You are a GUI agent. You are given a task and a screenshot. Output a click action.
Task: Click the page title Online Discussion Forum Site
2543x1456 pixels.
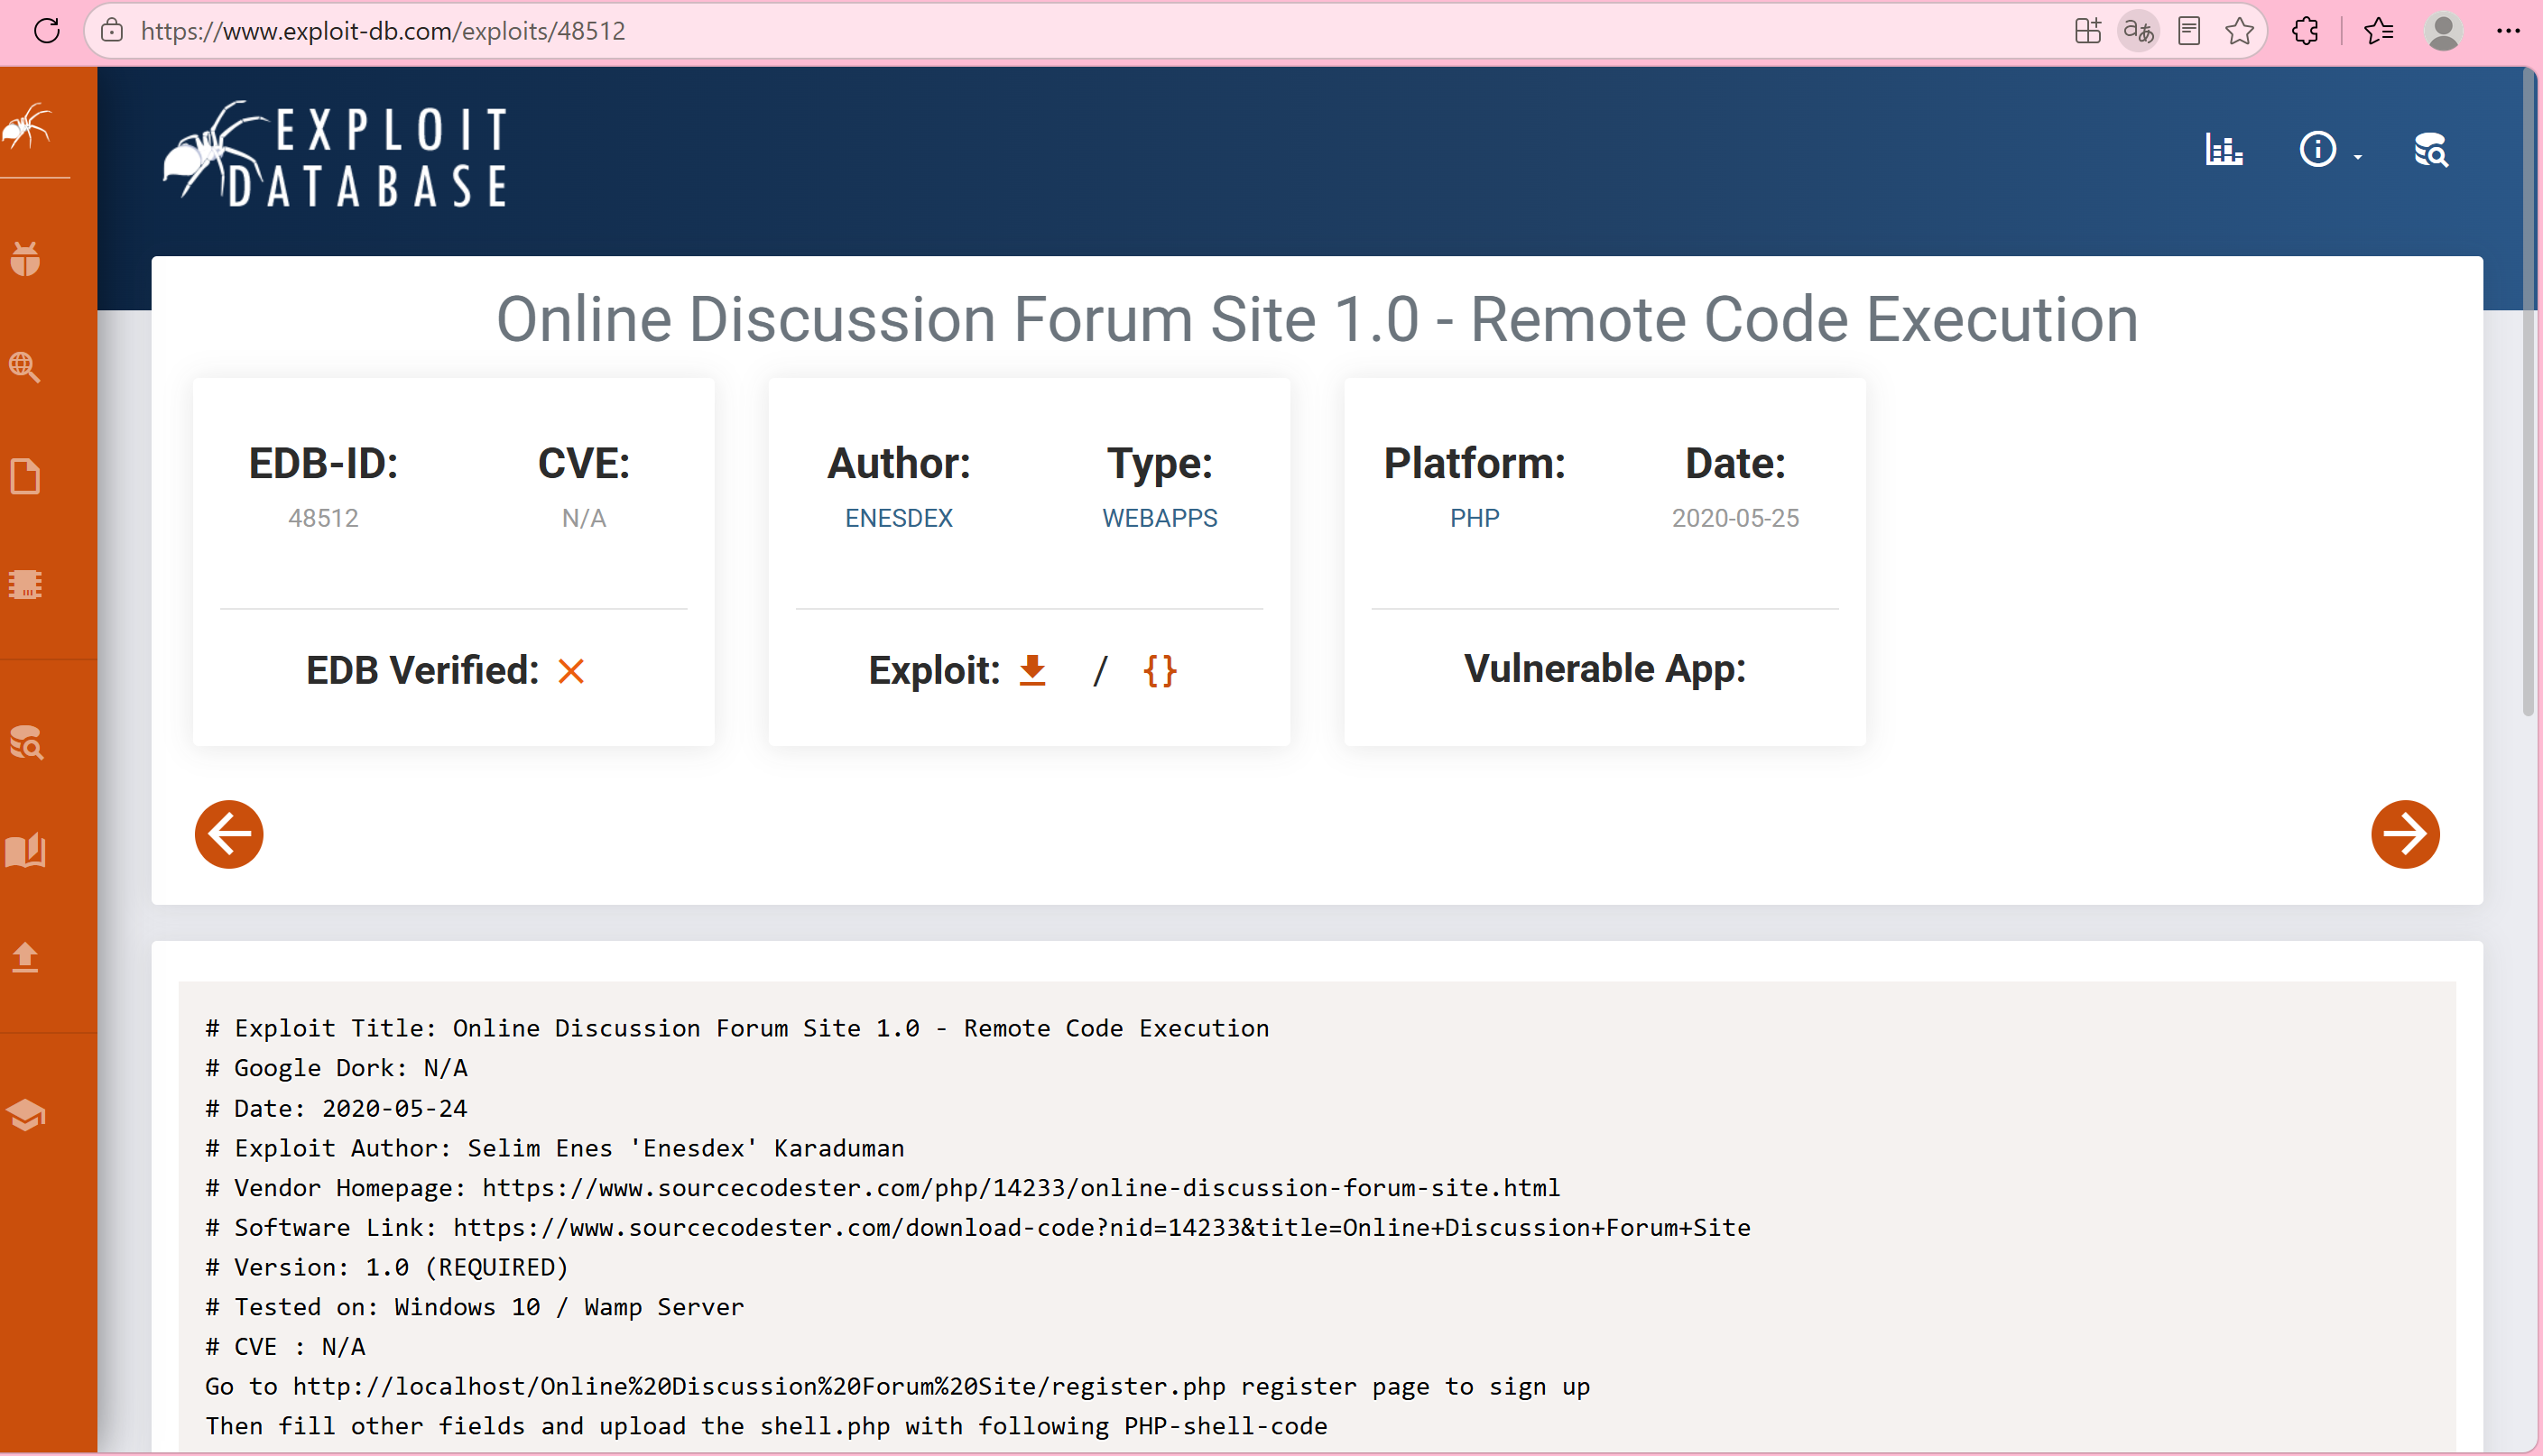1317,320
